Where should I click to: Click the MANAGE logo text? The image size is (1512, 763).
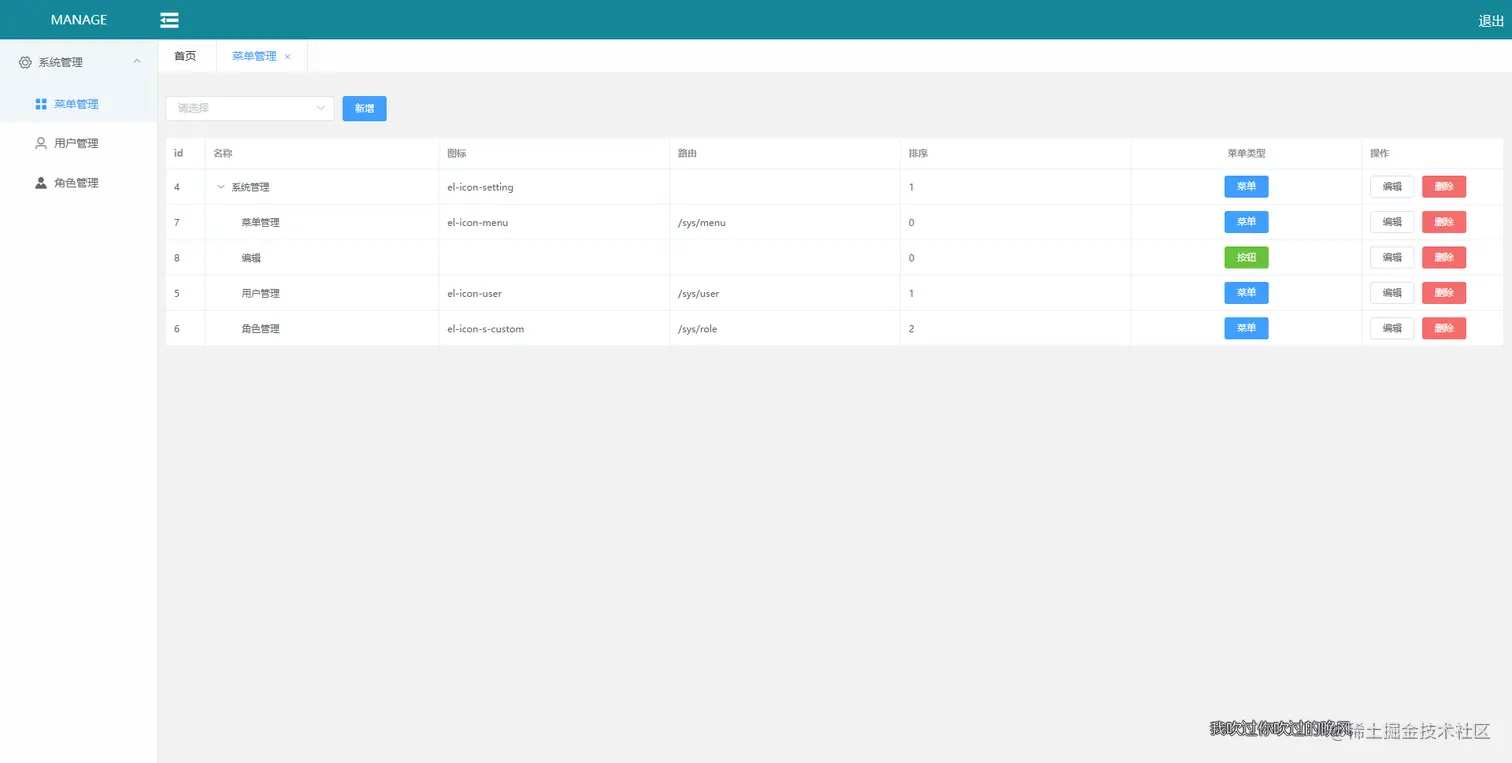click(79, 20)
